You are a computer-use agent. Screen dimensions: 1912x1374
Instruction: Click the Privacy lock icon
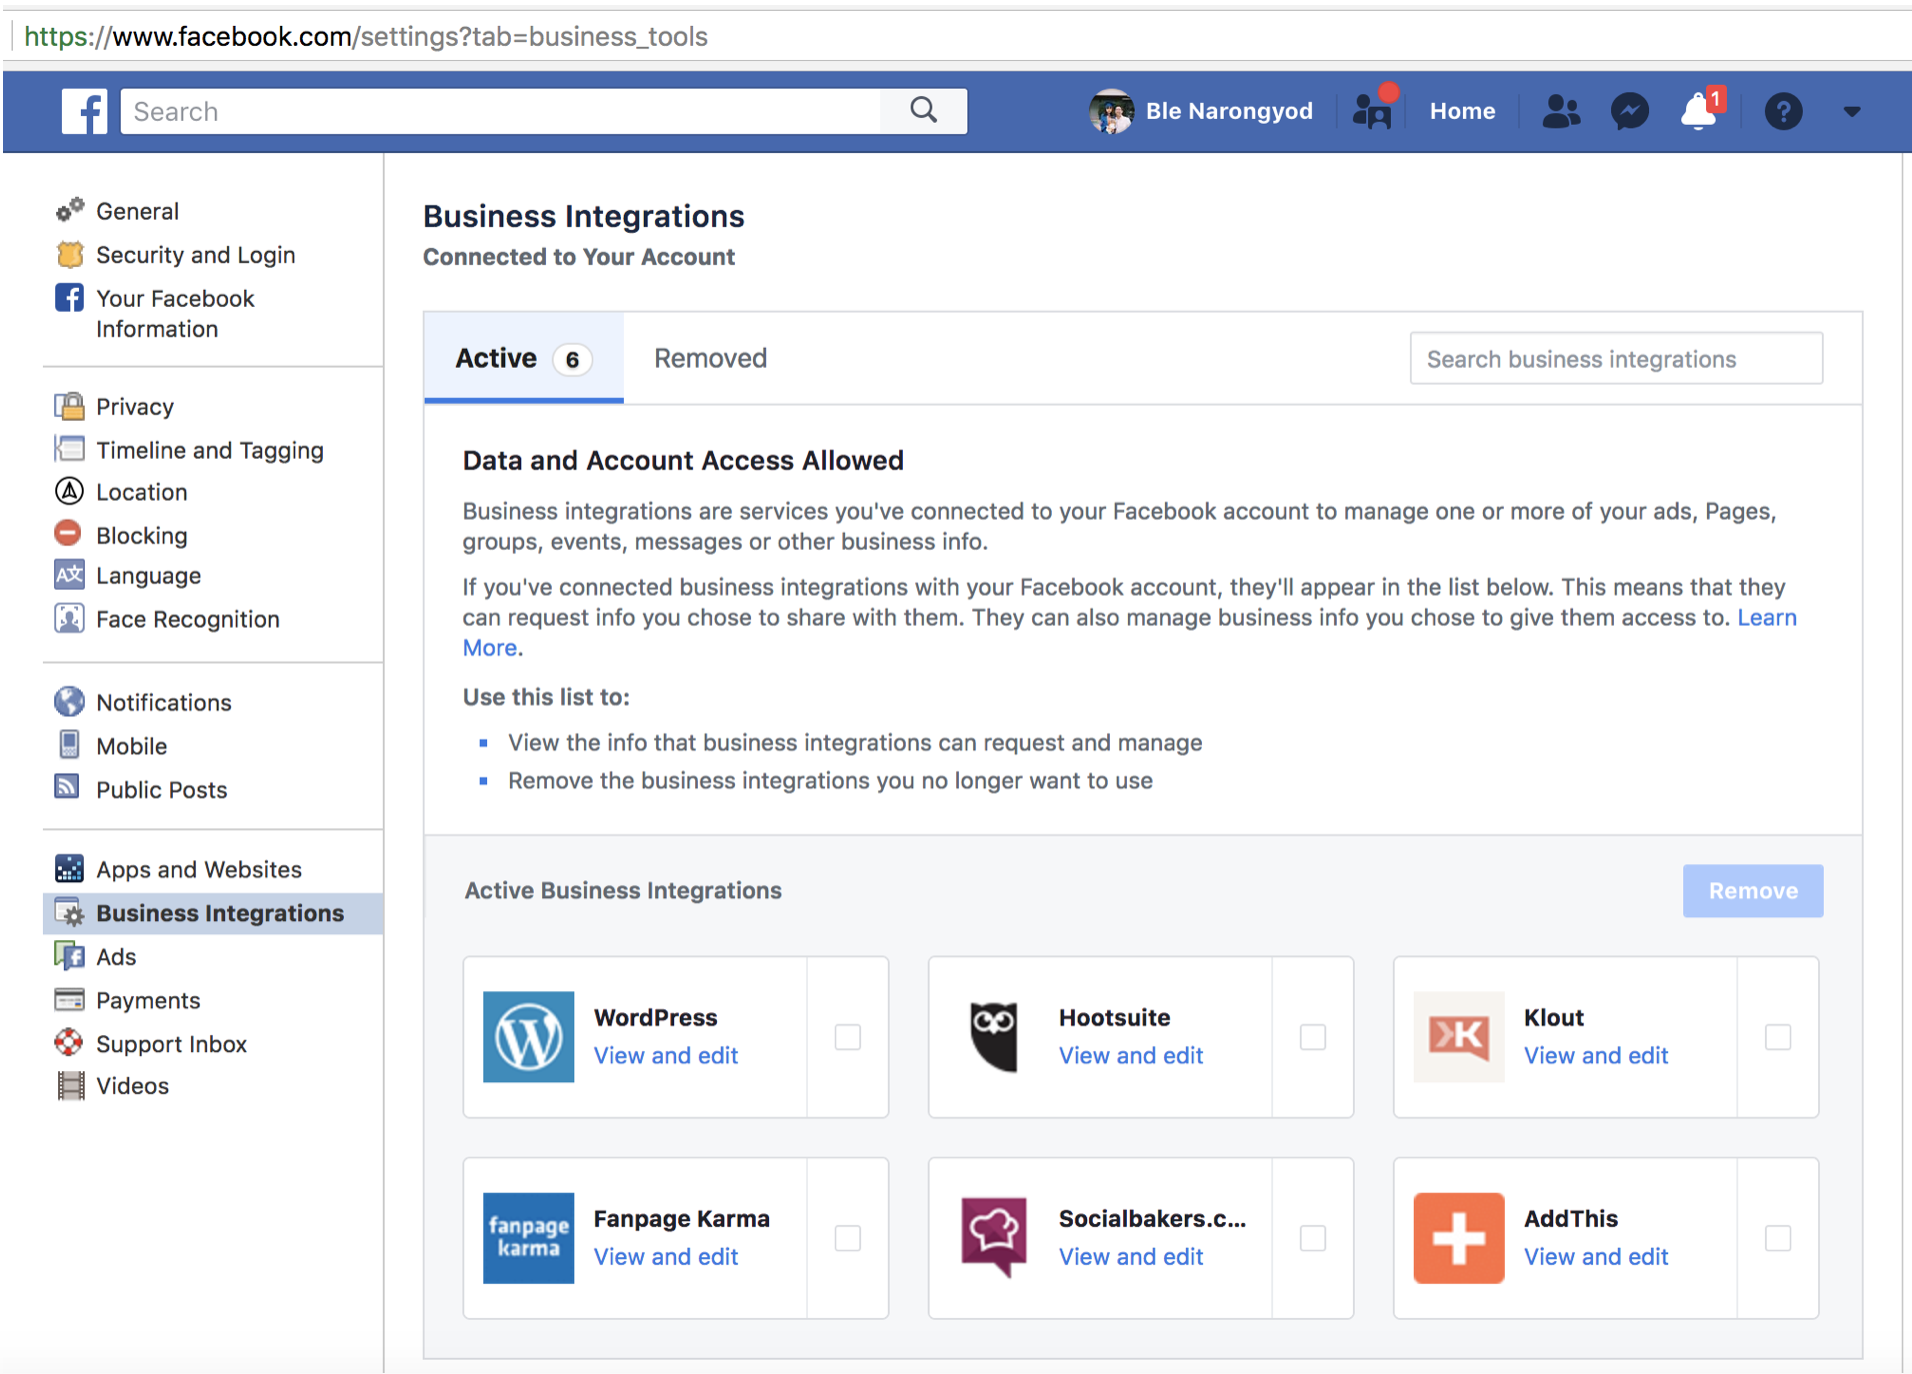[69, 406]
